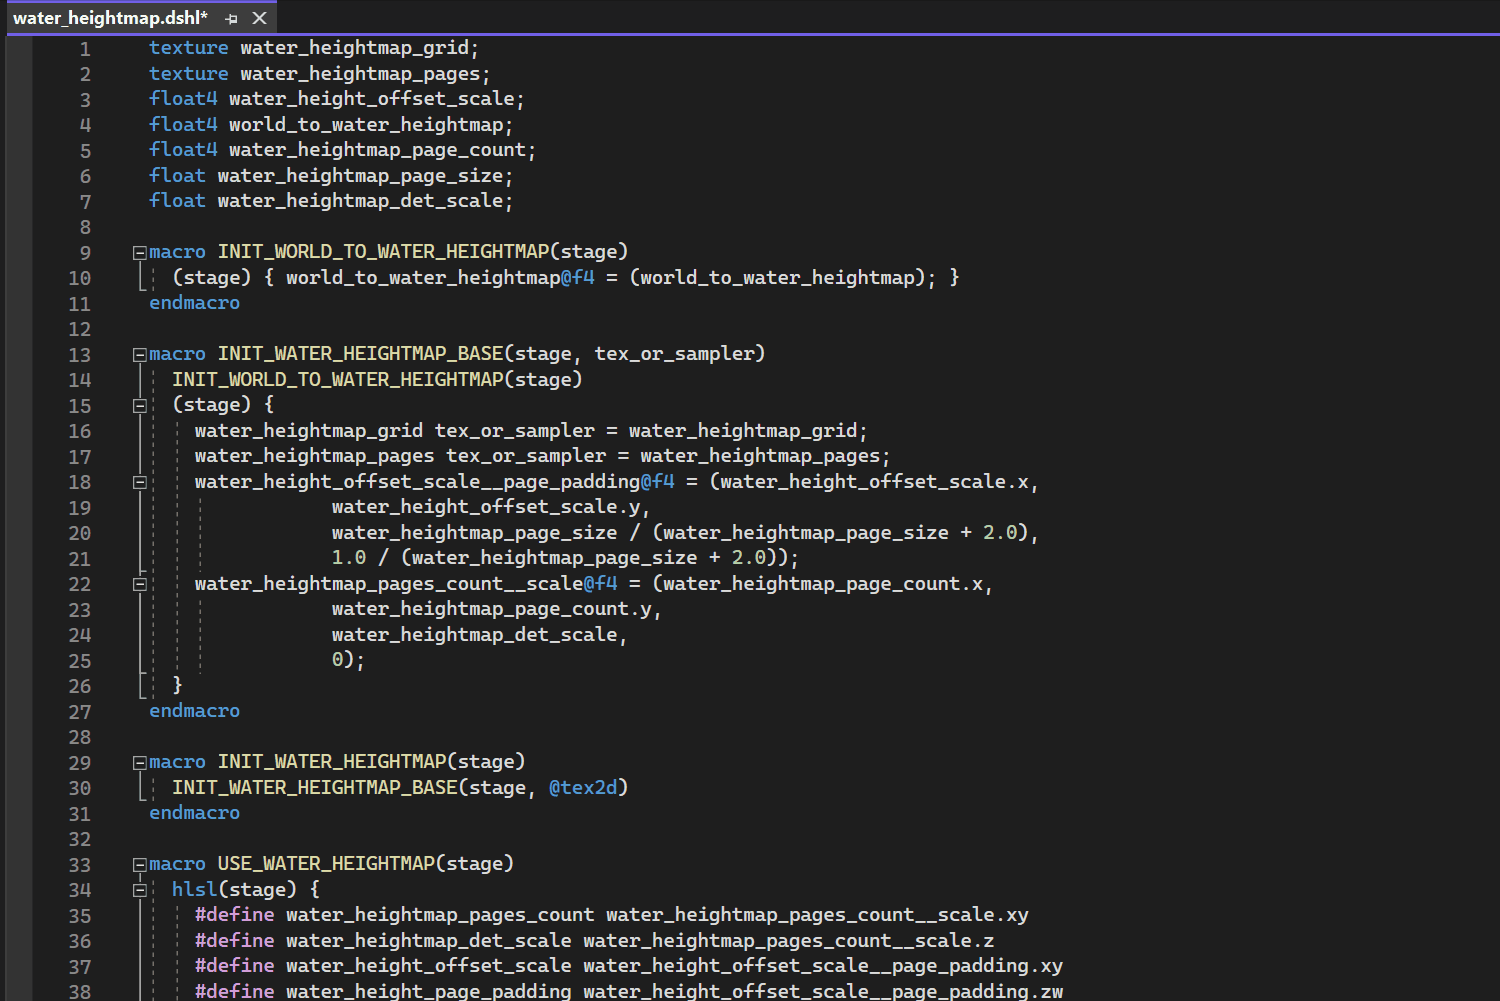Click the endmacro keyword on line 27
The image size is (1500, 1001).
point(194,711)
